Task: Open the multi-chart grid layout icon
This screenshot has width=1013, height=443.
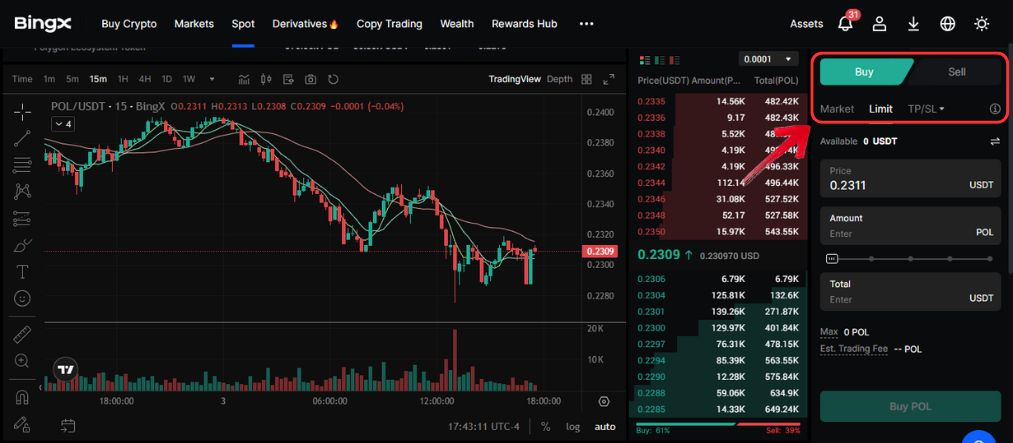Action: [587, 79]
